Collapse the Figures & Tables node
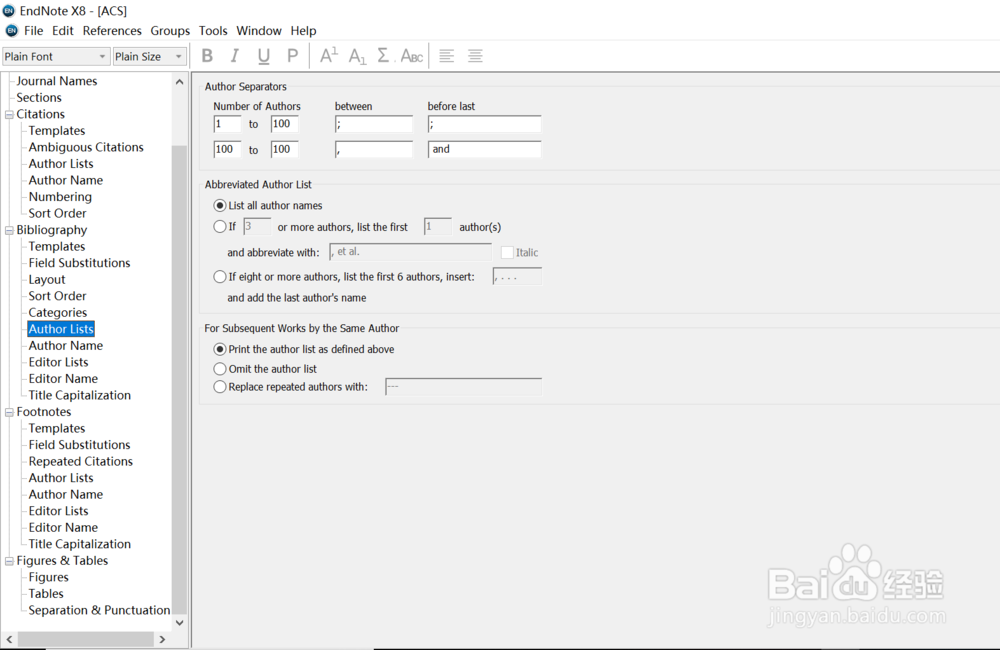 click(9, 561)
